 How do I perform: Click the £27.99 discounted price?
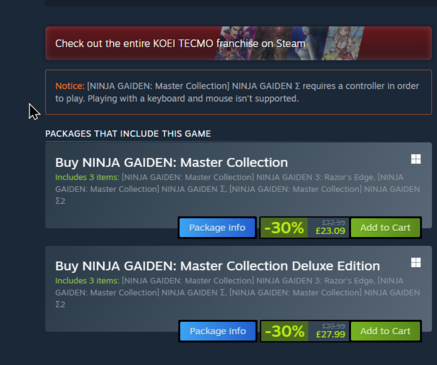[330, 334]
